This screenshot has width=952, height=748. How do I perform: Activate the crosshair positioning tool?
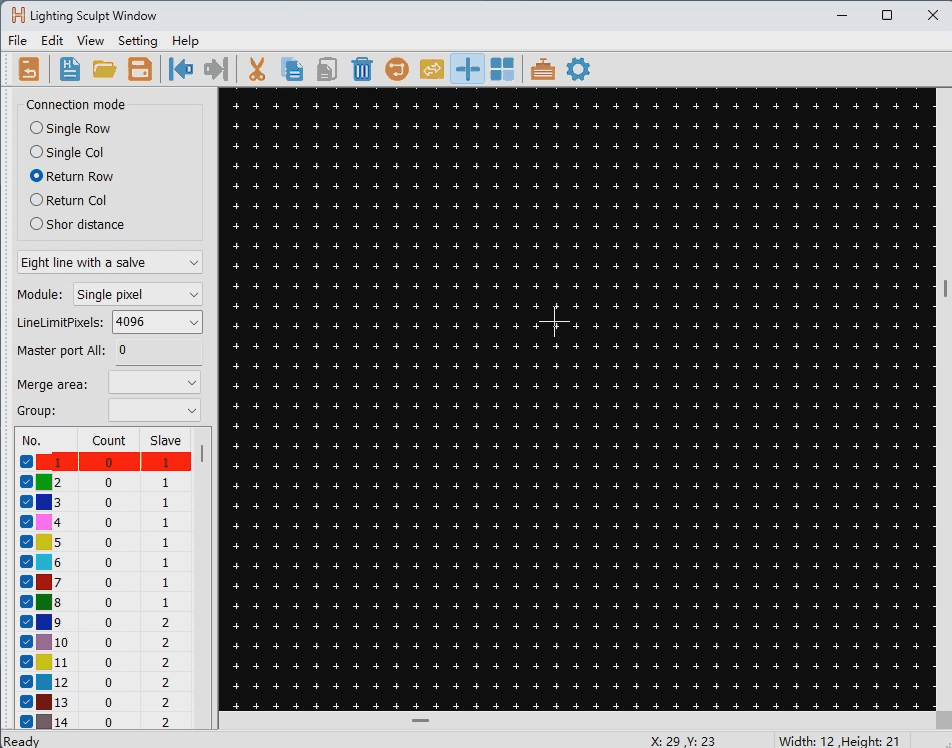pyautogui.click(x=467, y=69)
